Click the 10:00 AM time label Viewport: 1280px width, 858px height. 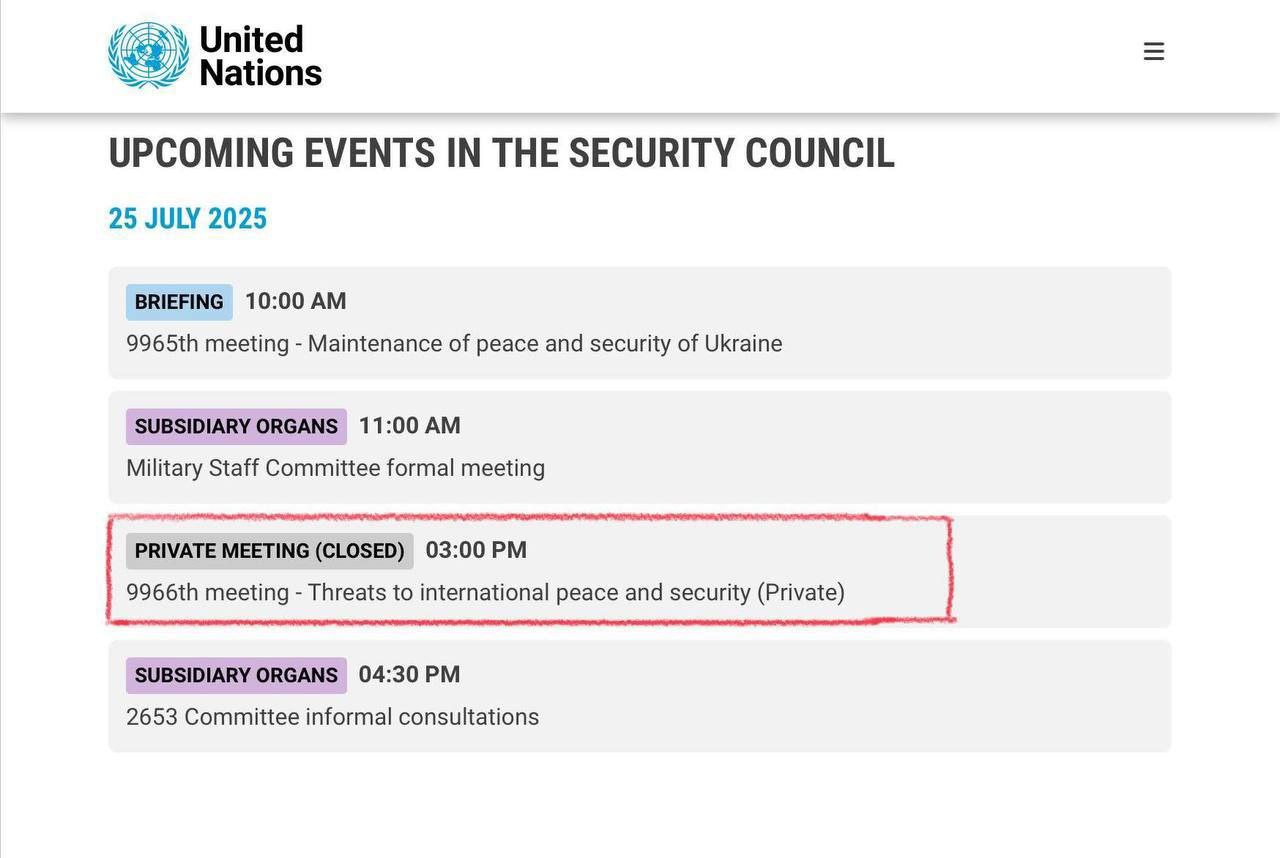296,301
